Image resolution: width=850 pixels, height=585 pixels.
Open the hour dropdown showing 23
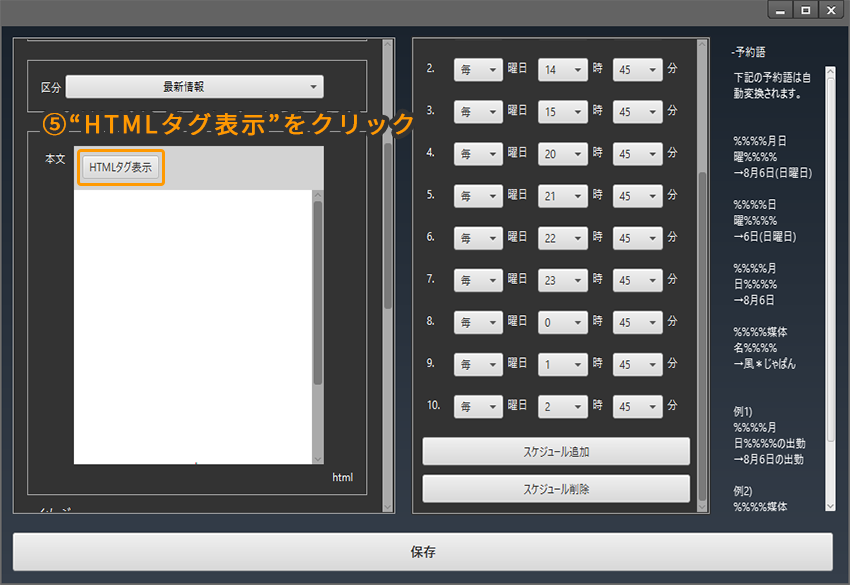pyautogui.click(x=563, y=280)
